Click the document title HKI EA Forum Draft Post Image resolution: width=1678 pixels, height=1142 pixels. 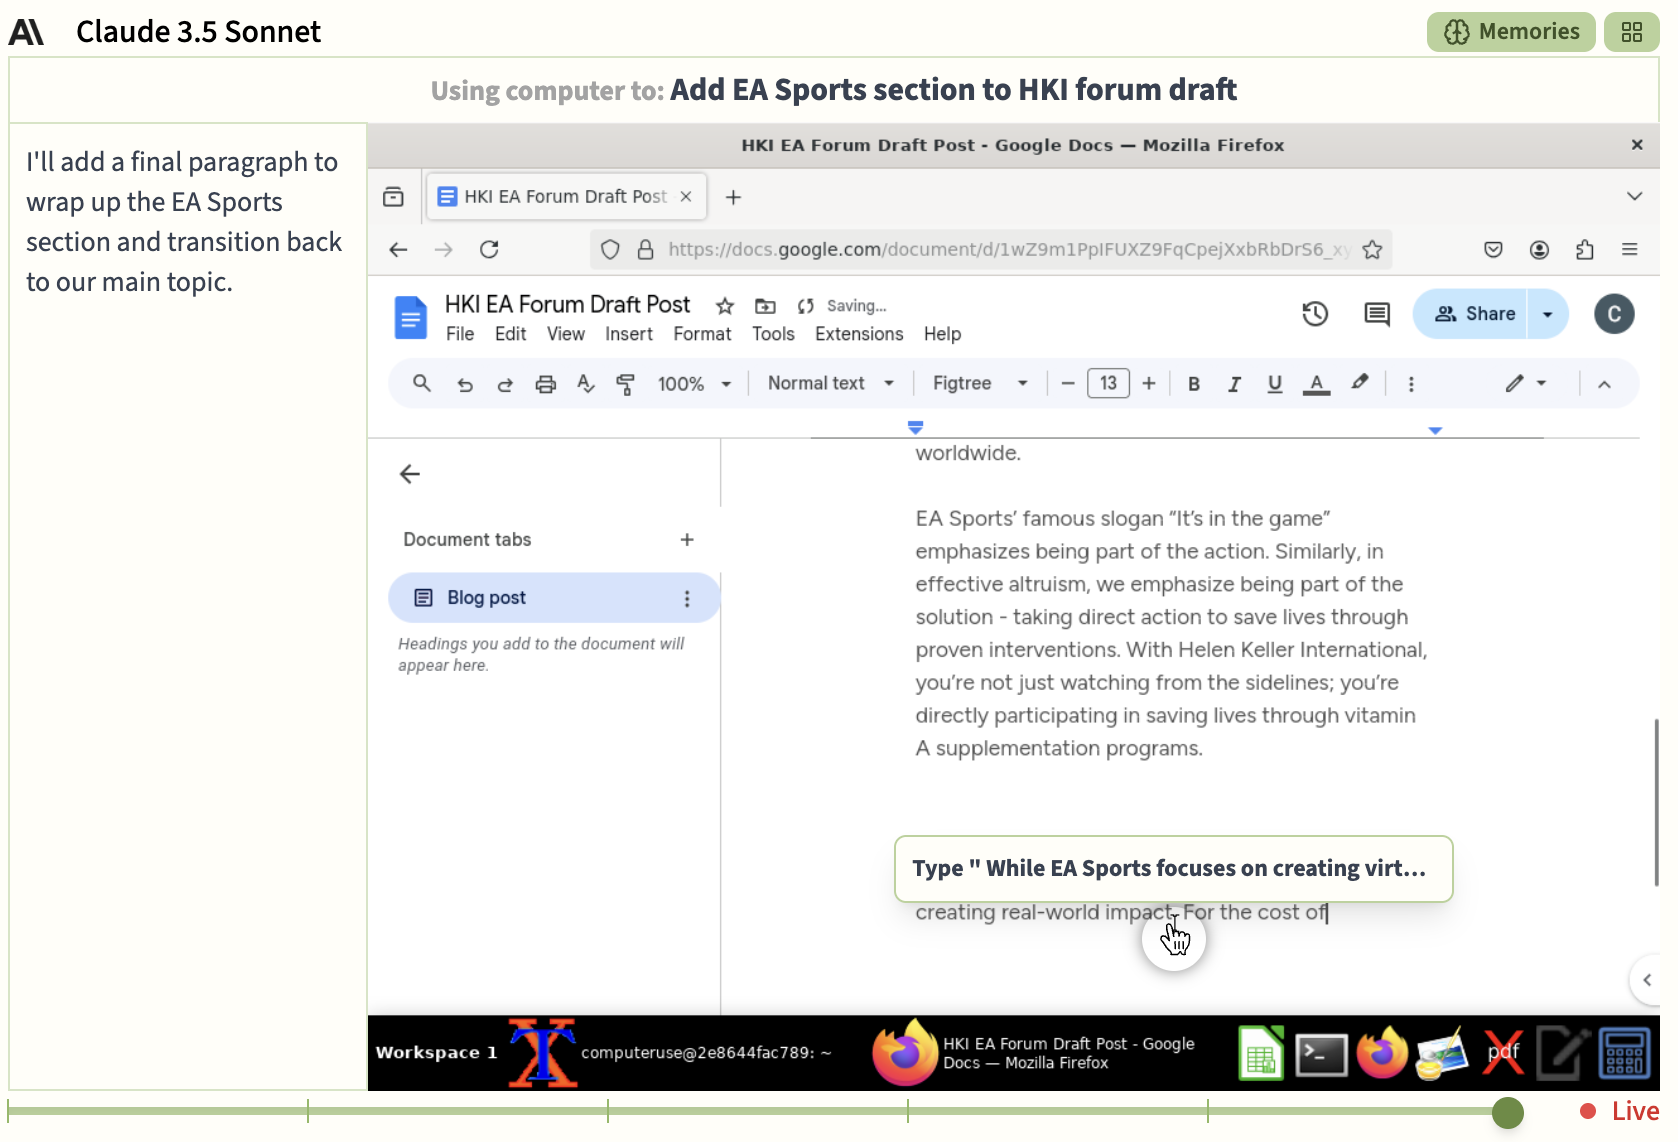567,304
